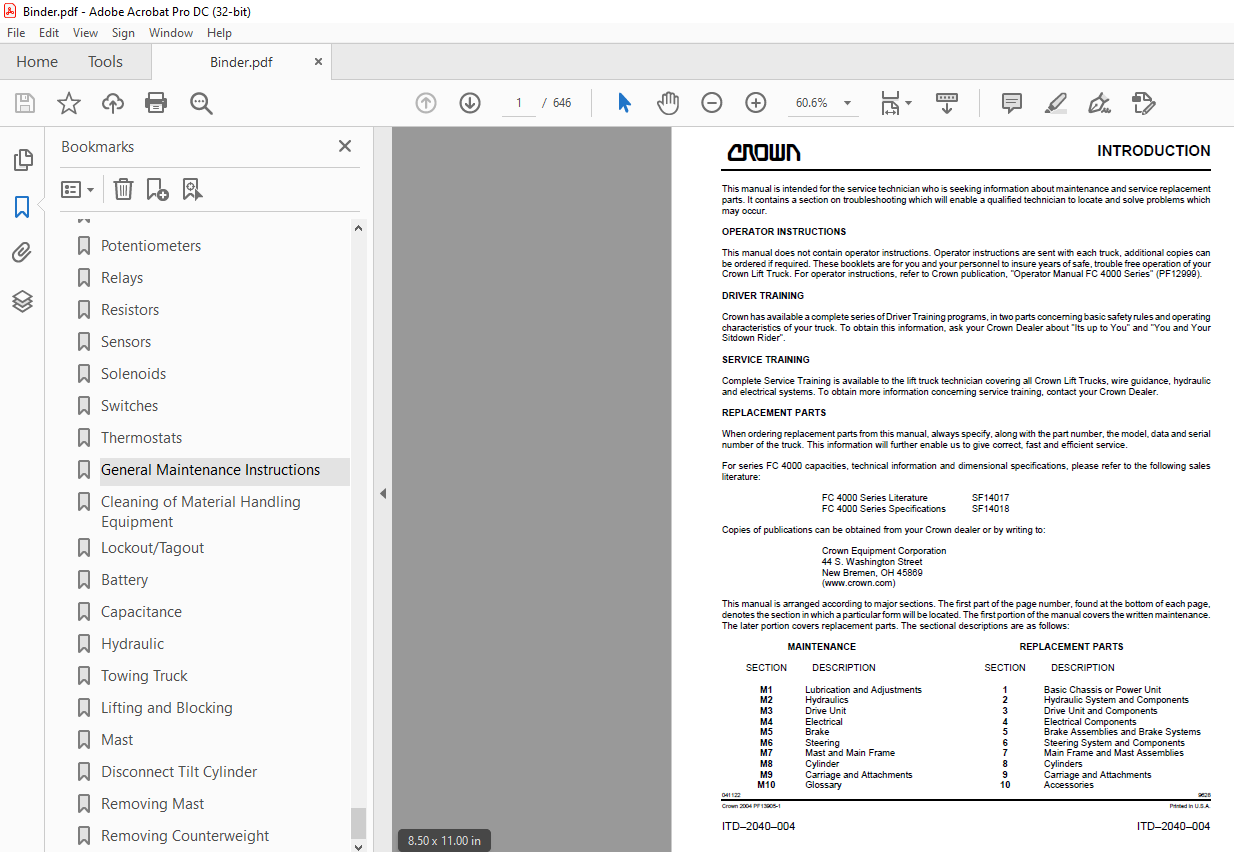Click the find bookmark icon
The width and height of the screenshot is (1234, 852).
pos(192,189)
